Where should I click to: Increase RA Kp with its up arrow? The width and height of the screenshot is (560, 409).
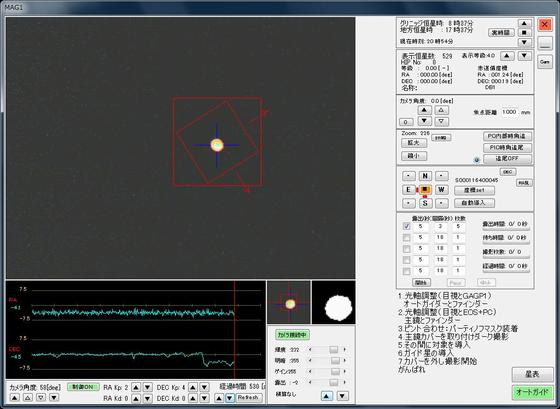tap(136, 387)
